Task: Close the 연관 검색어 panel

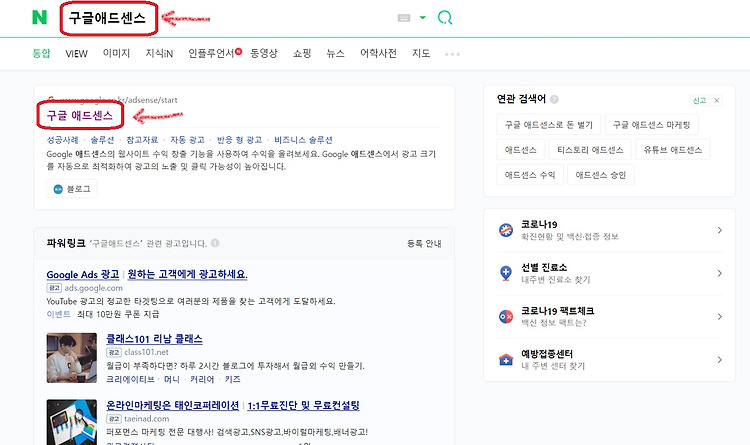Action: [717, 100]
